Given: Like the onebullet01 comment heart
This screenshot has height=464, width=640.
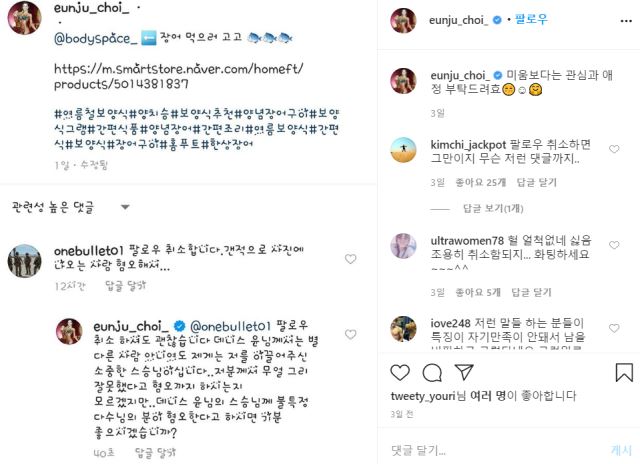Looking at the screenshot, I should point(351,259).
